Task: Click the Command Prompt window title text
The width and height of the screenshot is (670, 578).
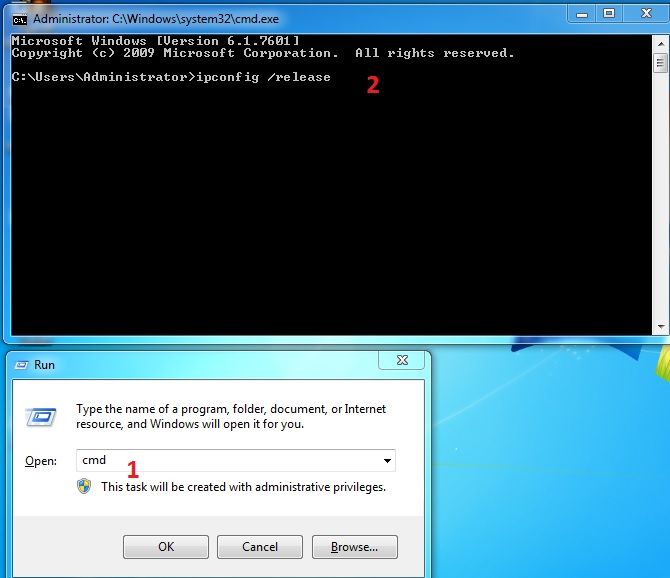Action: point(156,19)
